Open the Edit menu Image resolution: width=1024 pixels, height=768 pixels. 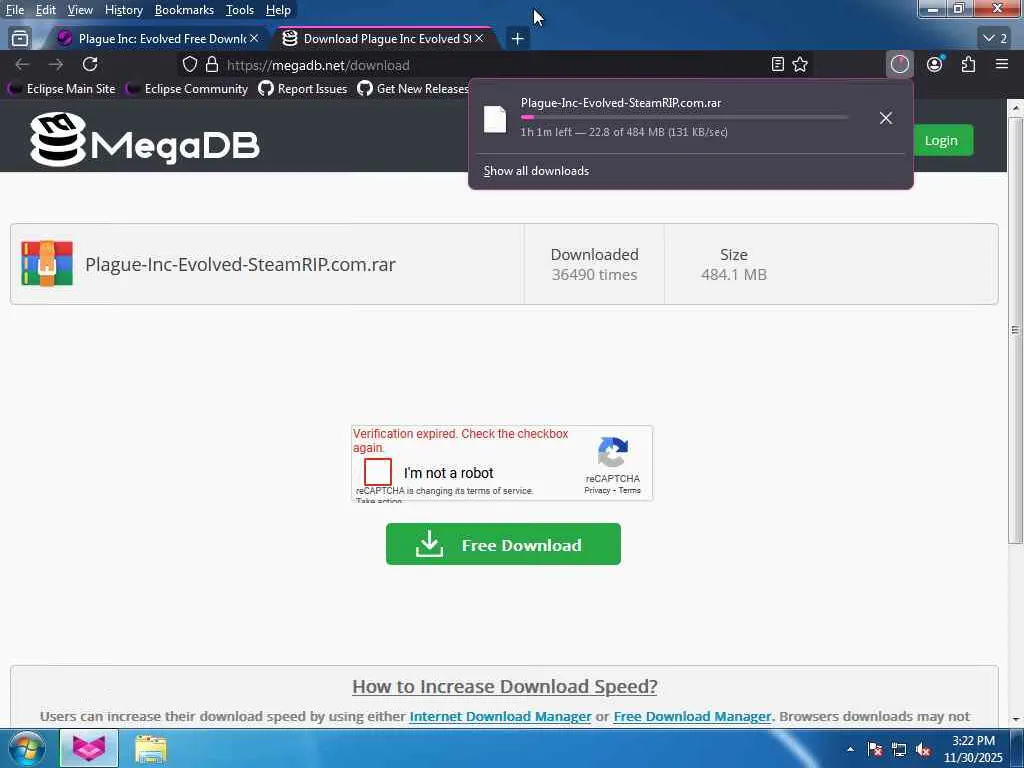coord(46,10)
